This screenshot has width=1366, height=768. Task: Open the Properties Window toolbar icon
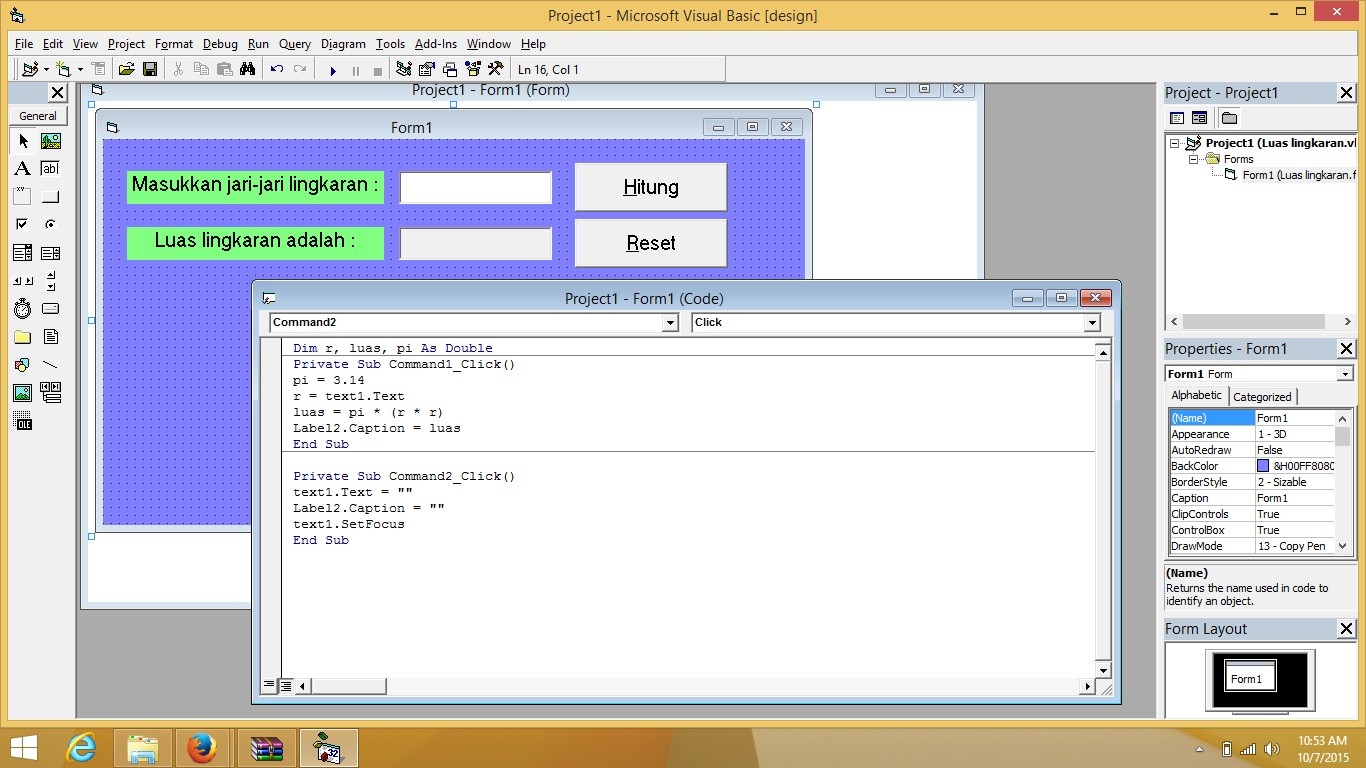(x=427, y=69)
